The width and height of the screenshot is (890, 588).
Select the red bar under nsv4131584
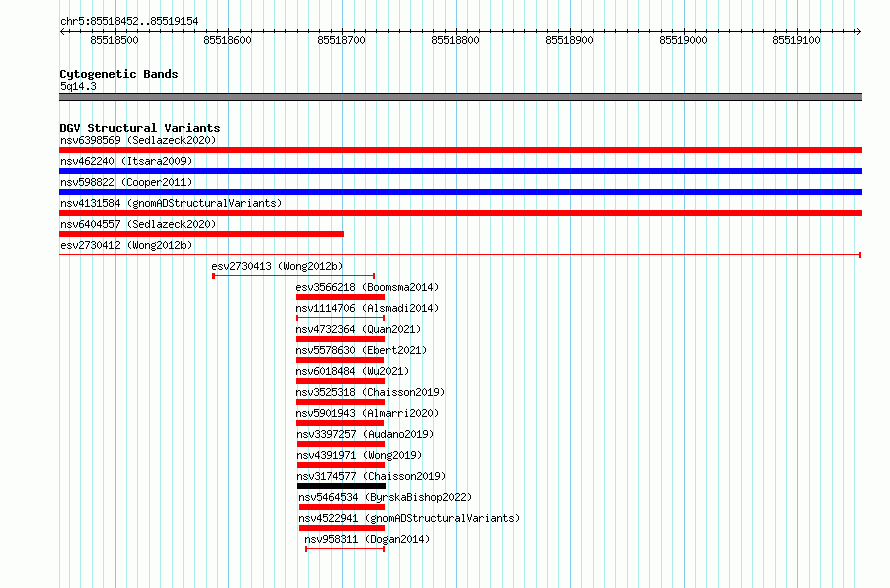460,213
